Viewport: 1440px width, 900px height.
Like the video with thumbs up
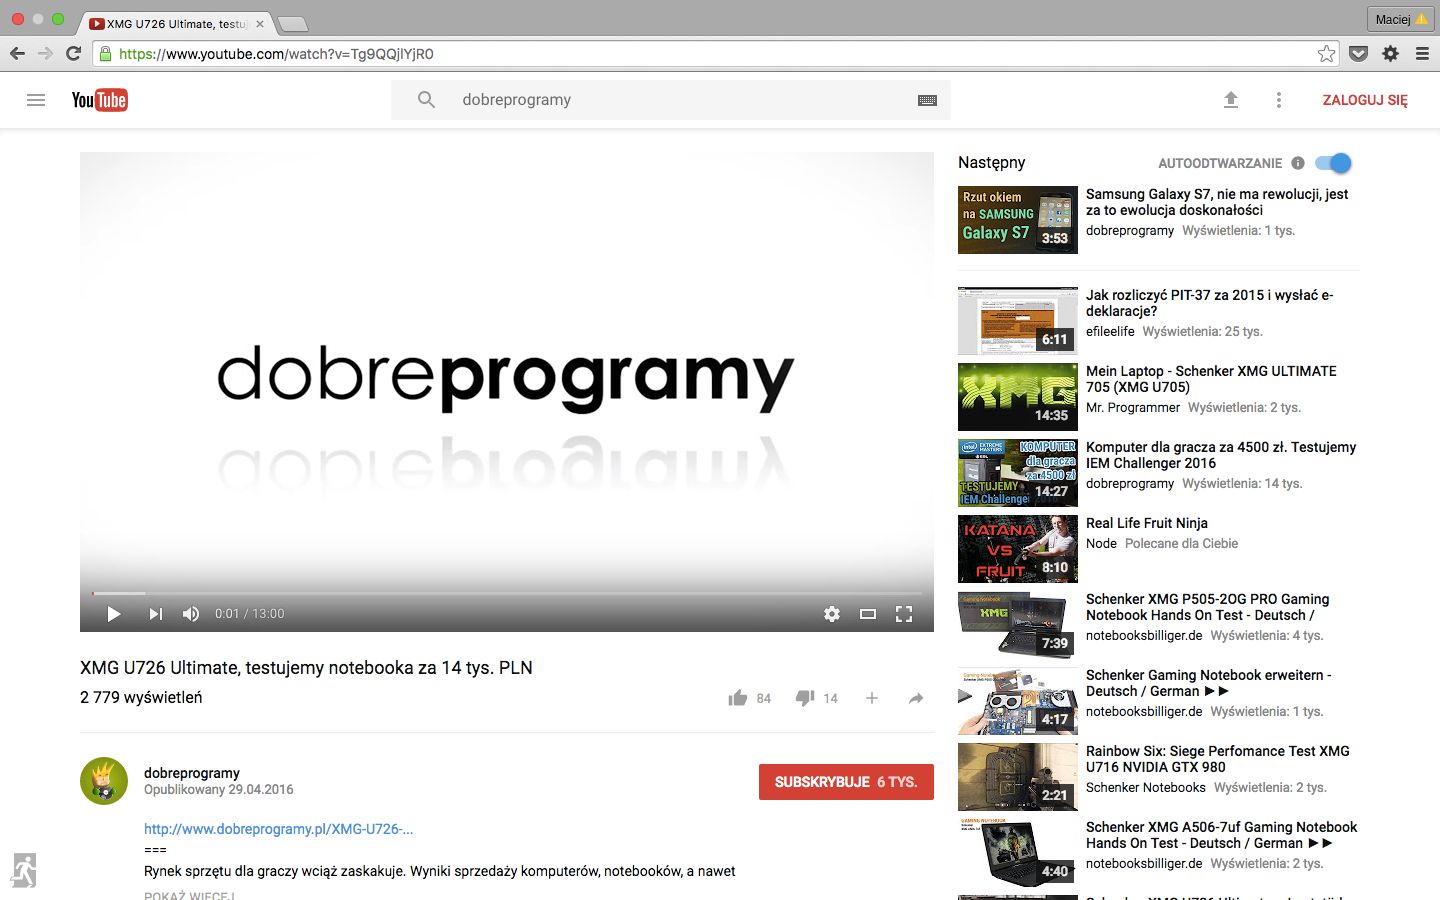[x=738, y=698]
